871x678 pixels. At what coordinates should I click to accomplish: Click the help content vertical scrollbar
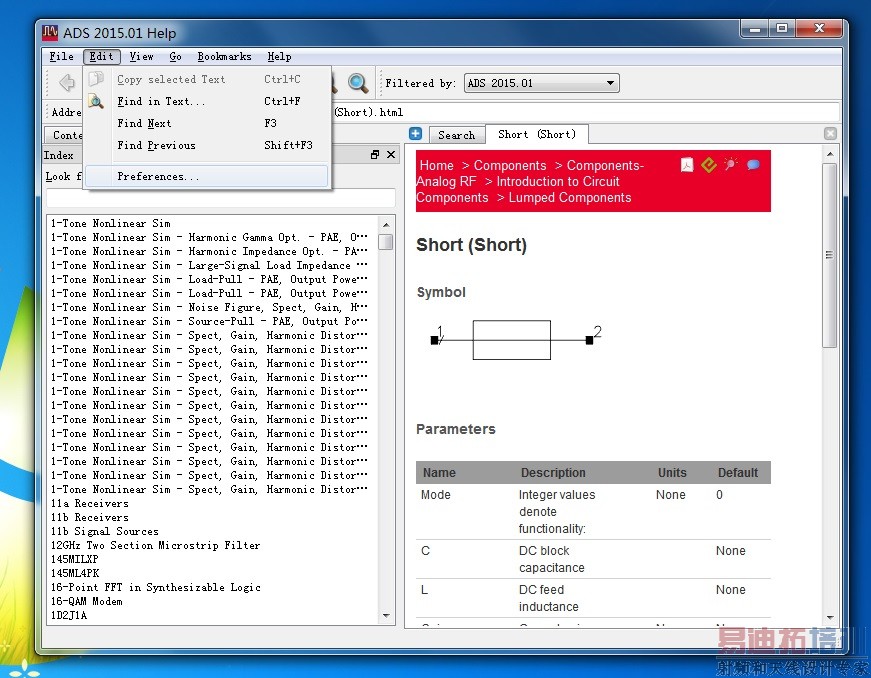click(x=829, y=256)
